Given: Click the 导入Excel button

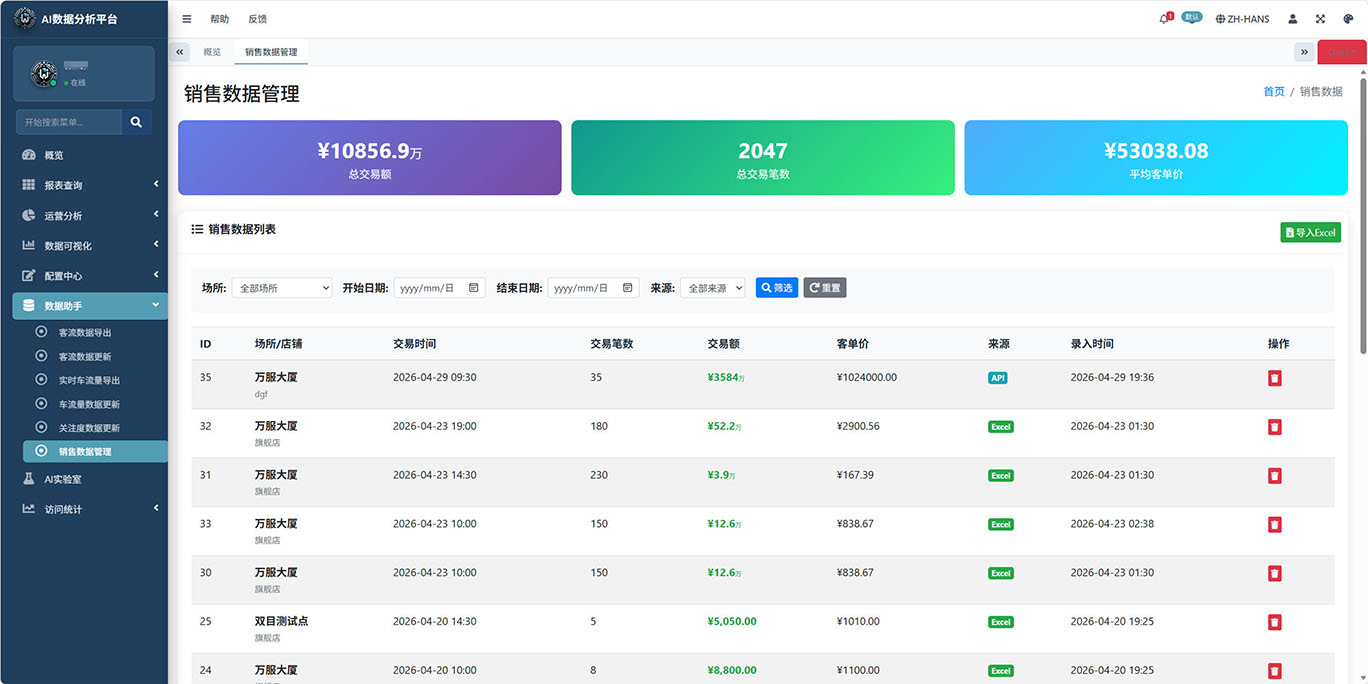Looking at the screenshot, I should 1310,232.
